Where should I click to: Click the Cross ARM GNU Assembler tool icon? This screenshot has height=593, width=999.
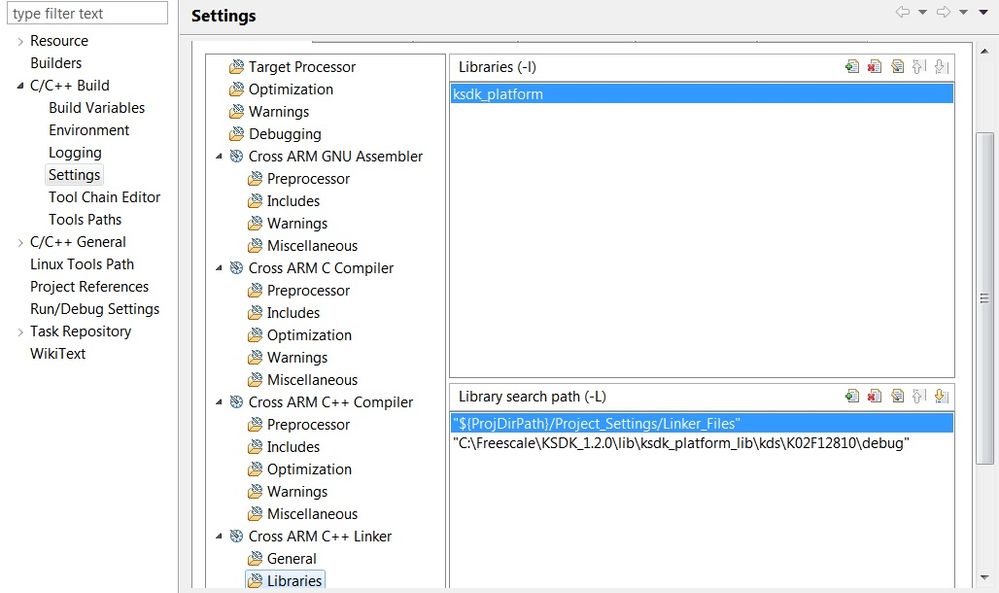coord(236,156)
